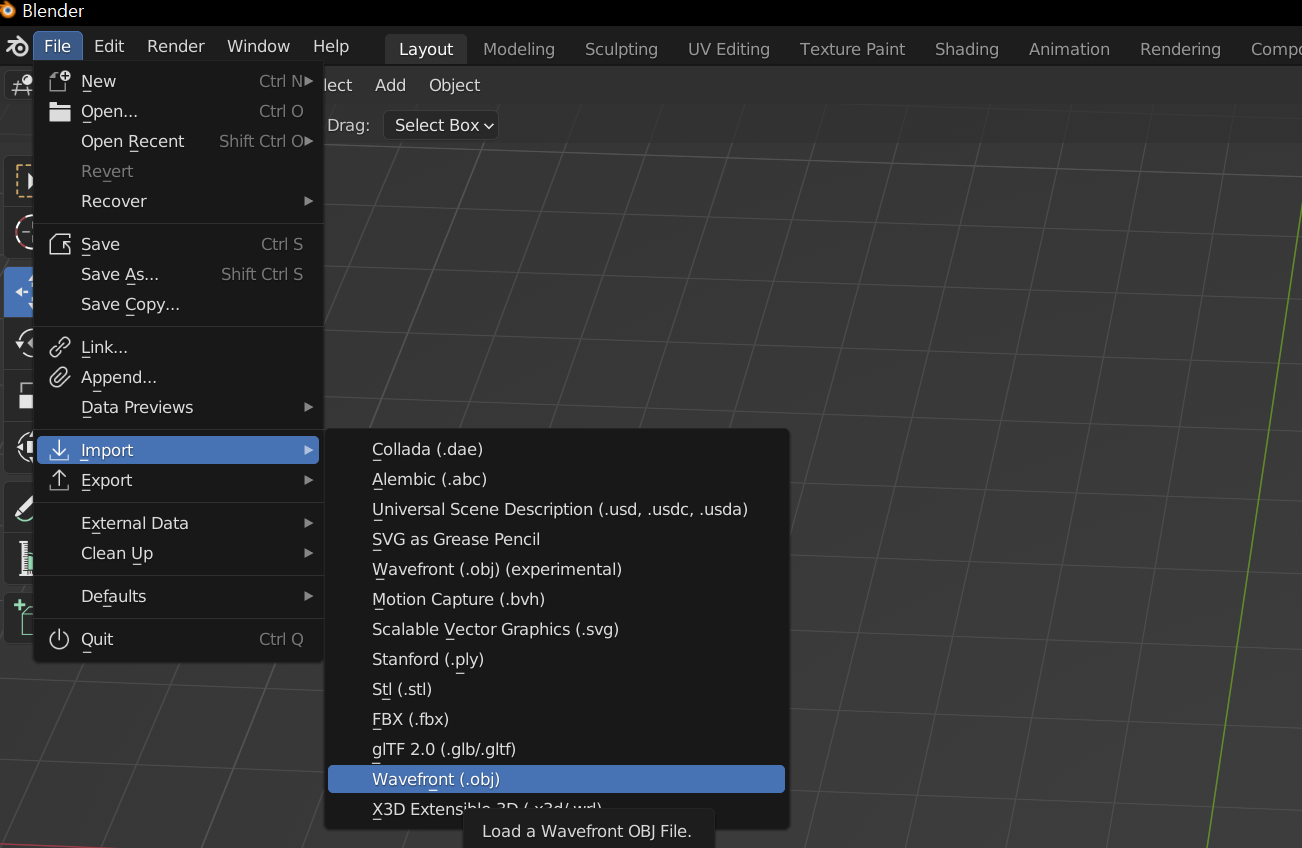
Task: Click the Quit power icon
Action: [x=60, y=639]
